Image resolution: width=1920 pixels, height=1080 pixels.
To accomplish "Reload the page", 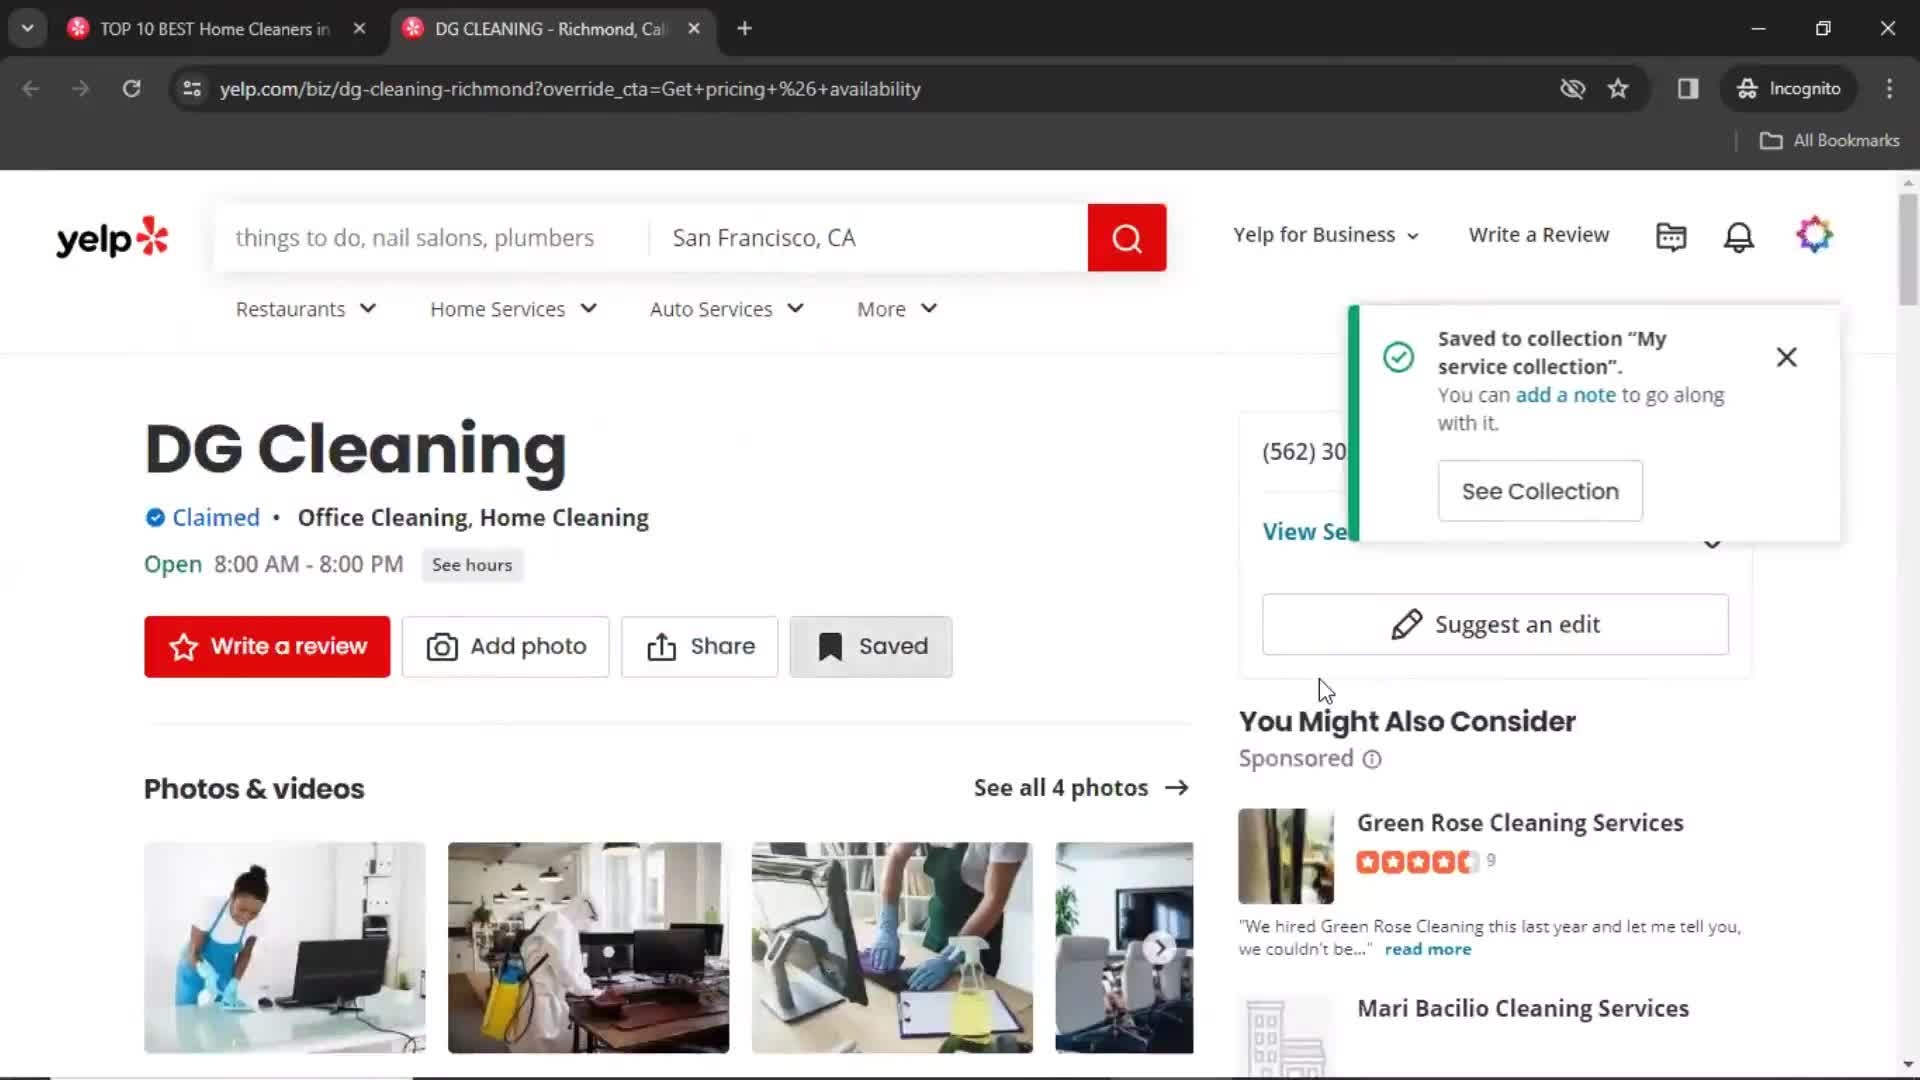I will (131, 89).
